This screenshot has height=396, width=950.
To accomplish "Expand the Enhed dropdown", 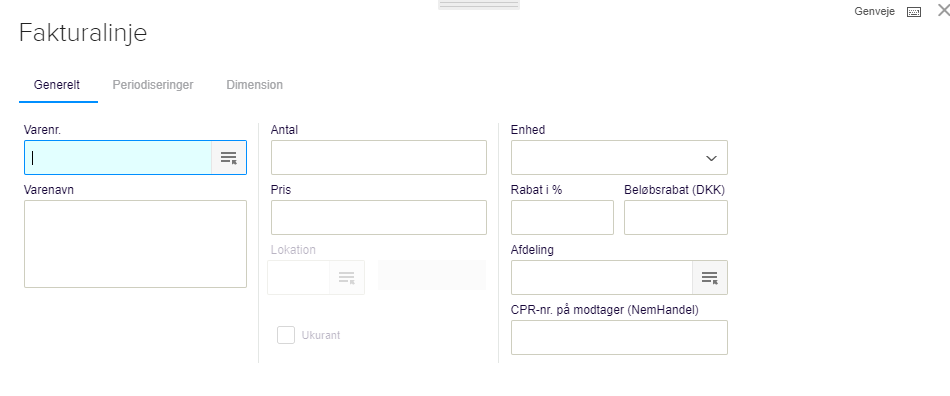I will point(619,157).
